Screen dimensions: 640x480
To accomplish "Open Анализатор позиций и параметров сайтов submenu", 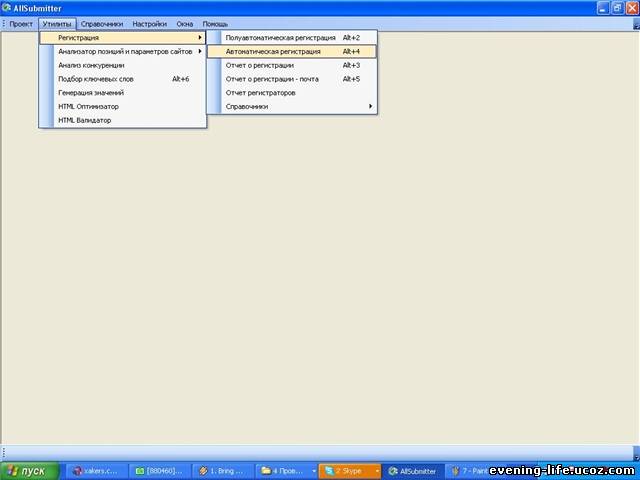I will 122,51.
